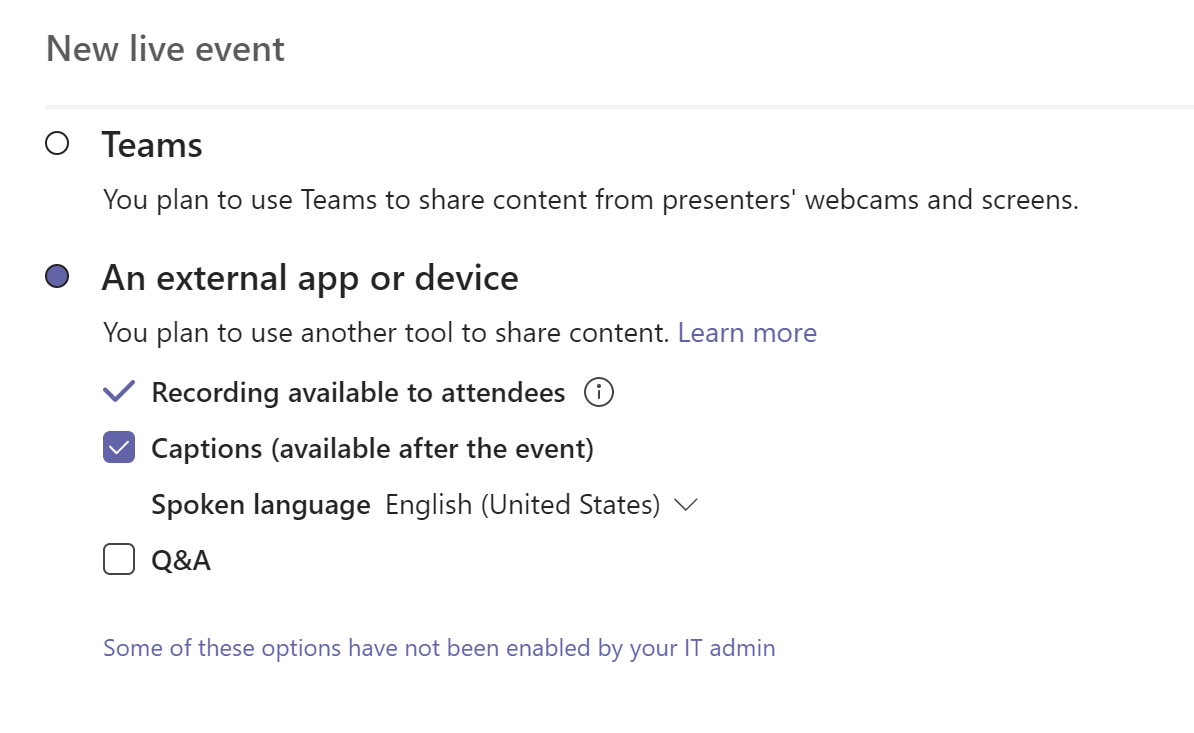Open the English (United States) language selector
Screen dimensions: 1194x733
coord(523,505)
